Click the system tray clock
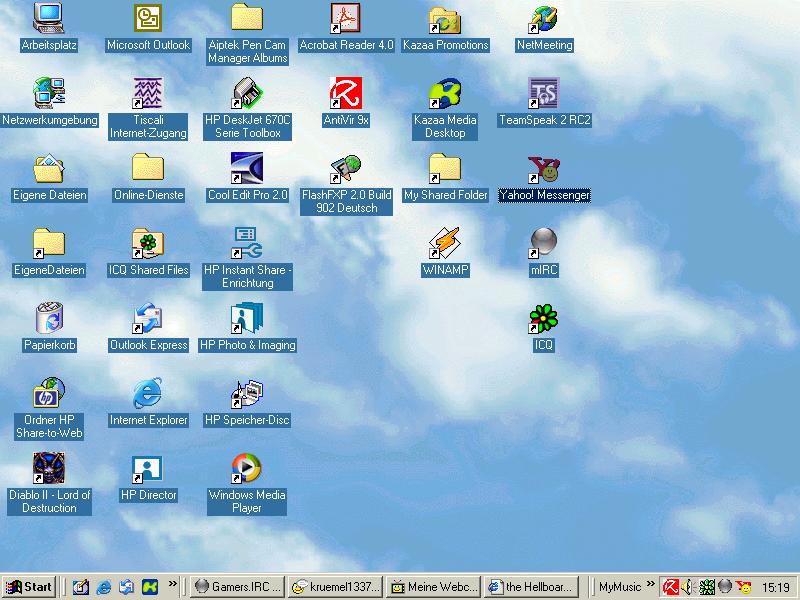This screenshot has height=600, width=800. point(775,587)
